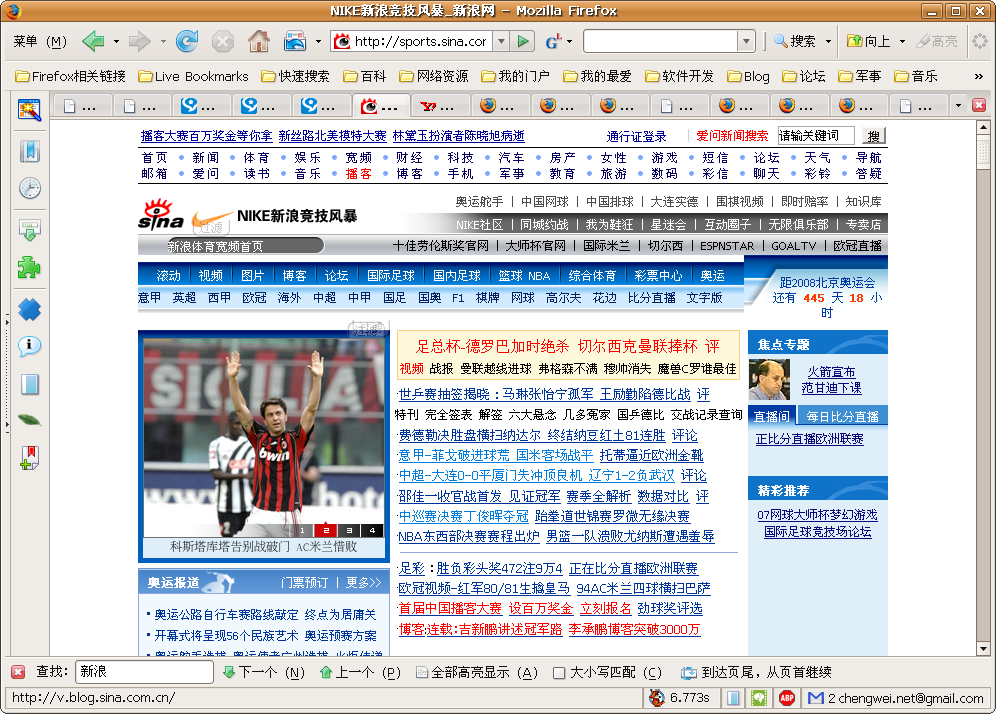The image size is (996, 714).
Task: Close the current tab with the red X
Action: (x=979, y=105)
